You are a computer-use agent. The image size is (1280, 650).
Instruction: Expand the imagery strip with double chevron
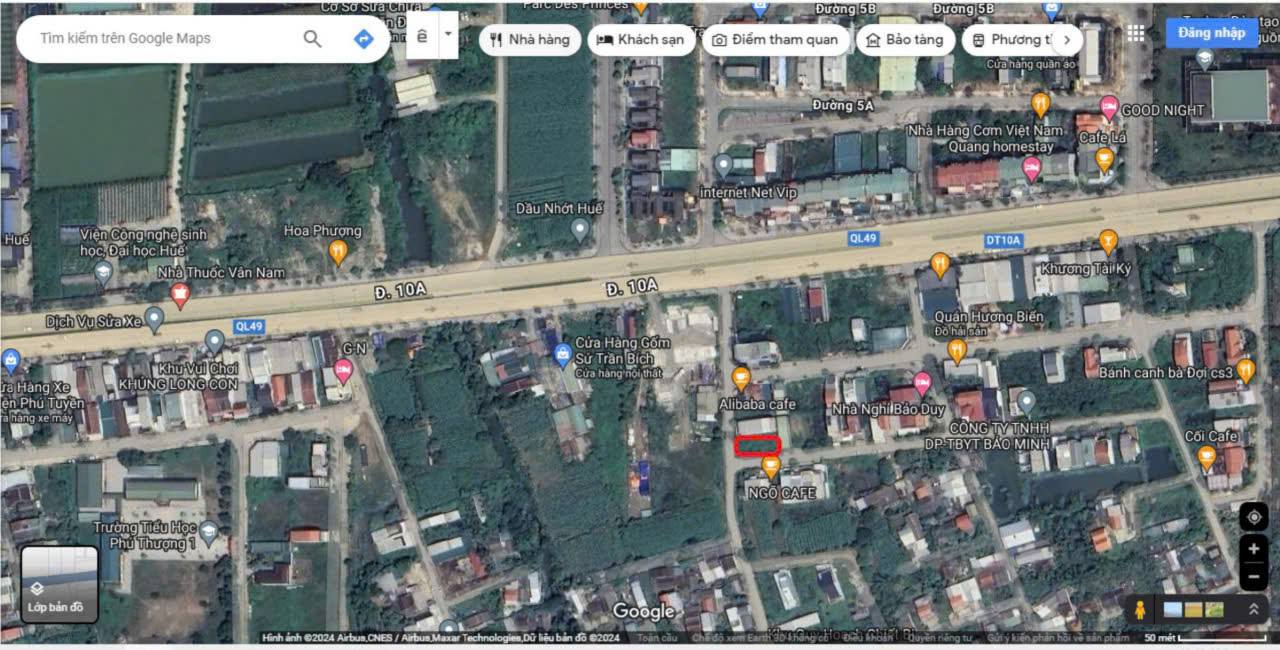[1253, 609]
